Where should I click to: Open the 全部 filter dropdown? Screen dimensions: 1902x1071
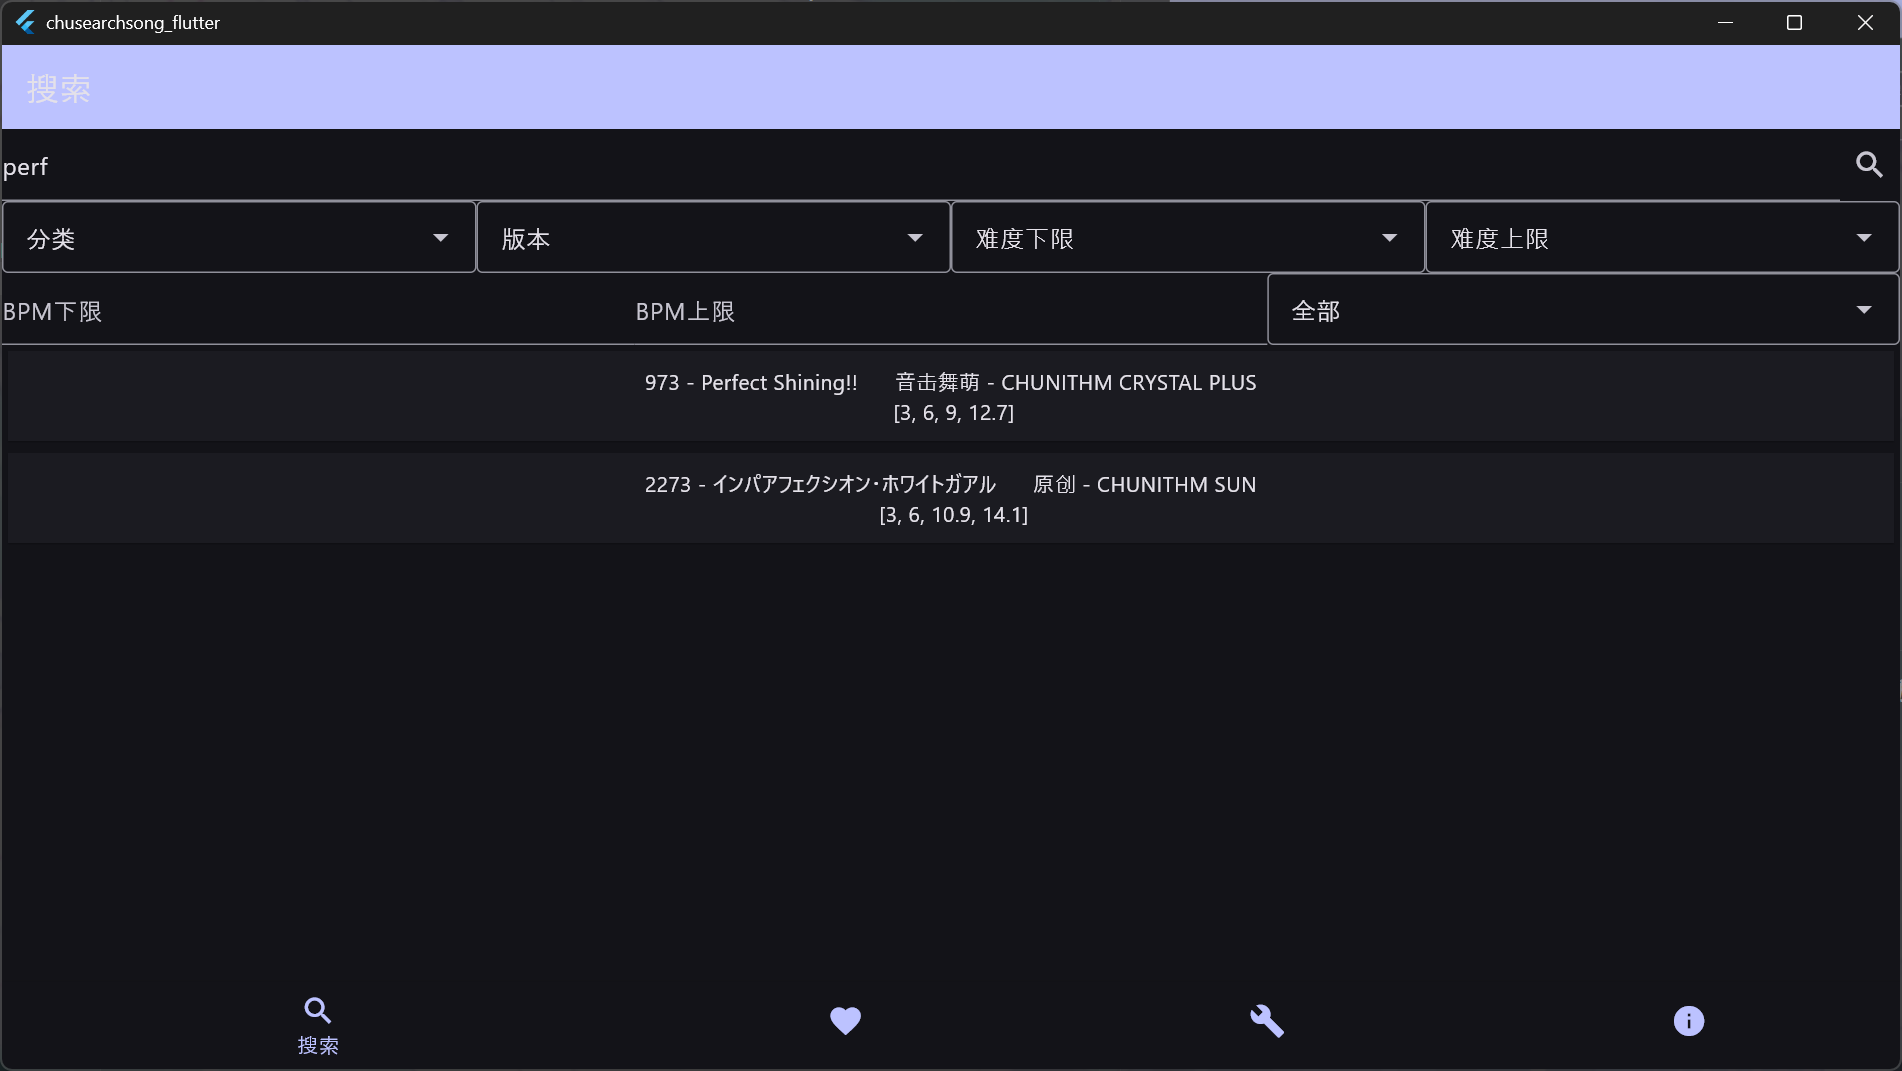(1583, 310)
